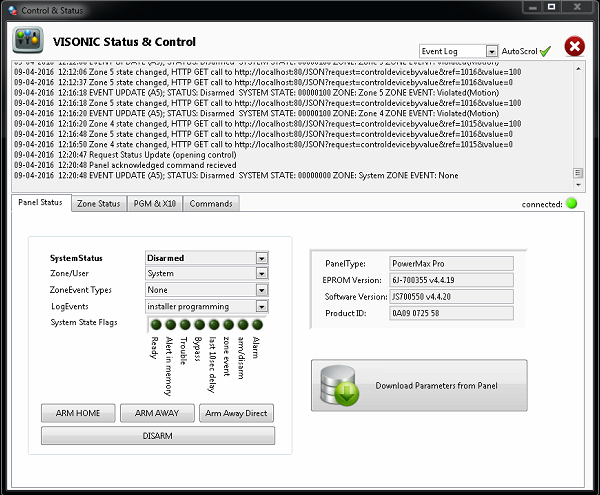Click the Trouble flag LED

[x=185, y=325]
